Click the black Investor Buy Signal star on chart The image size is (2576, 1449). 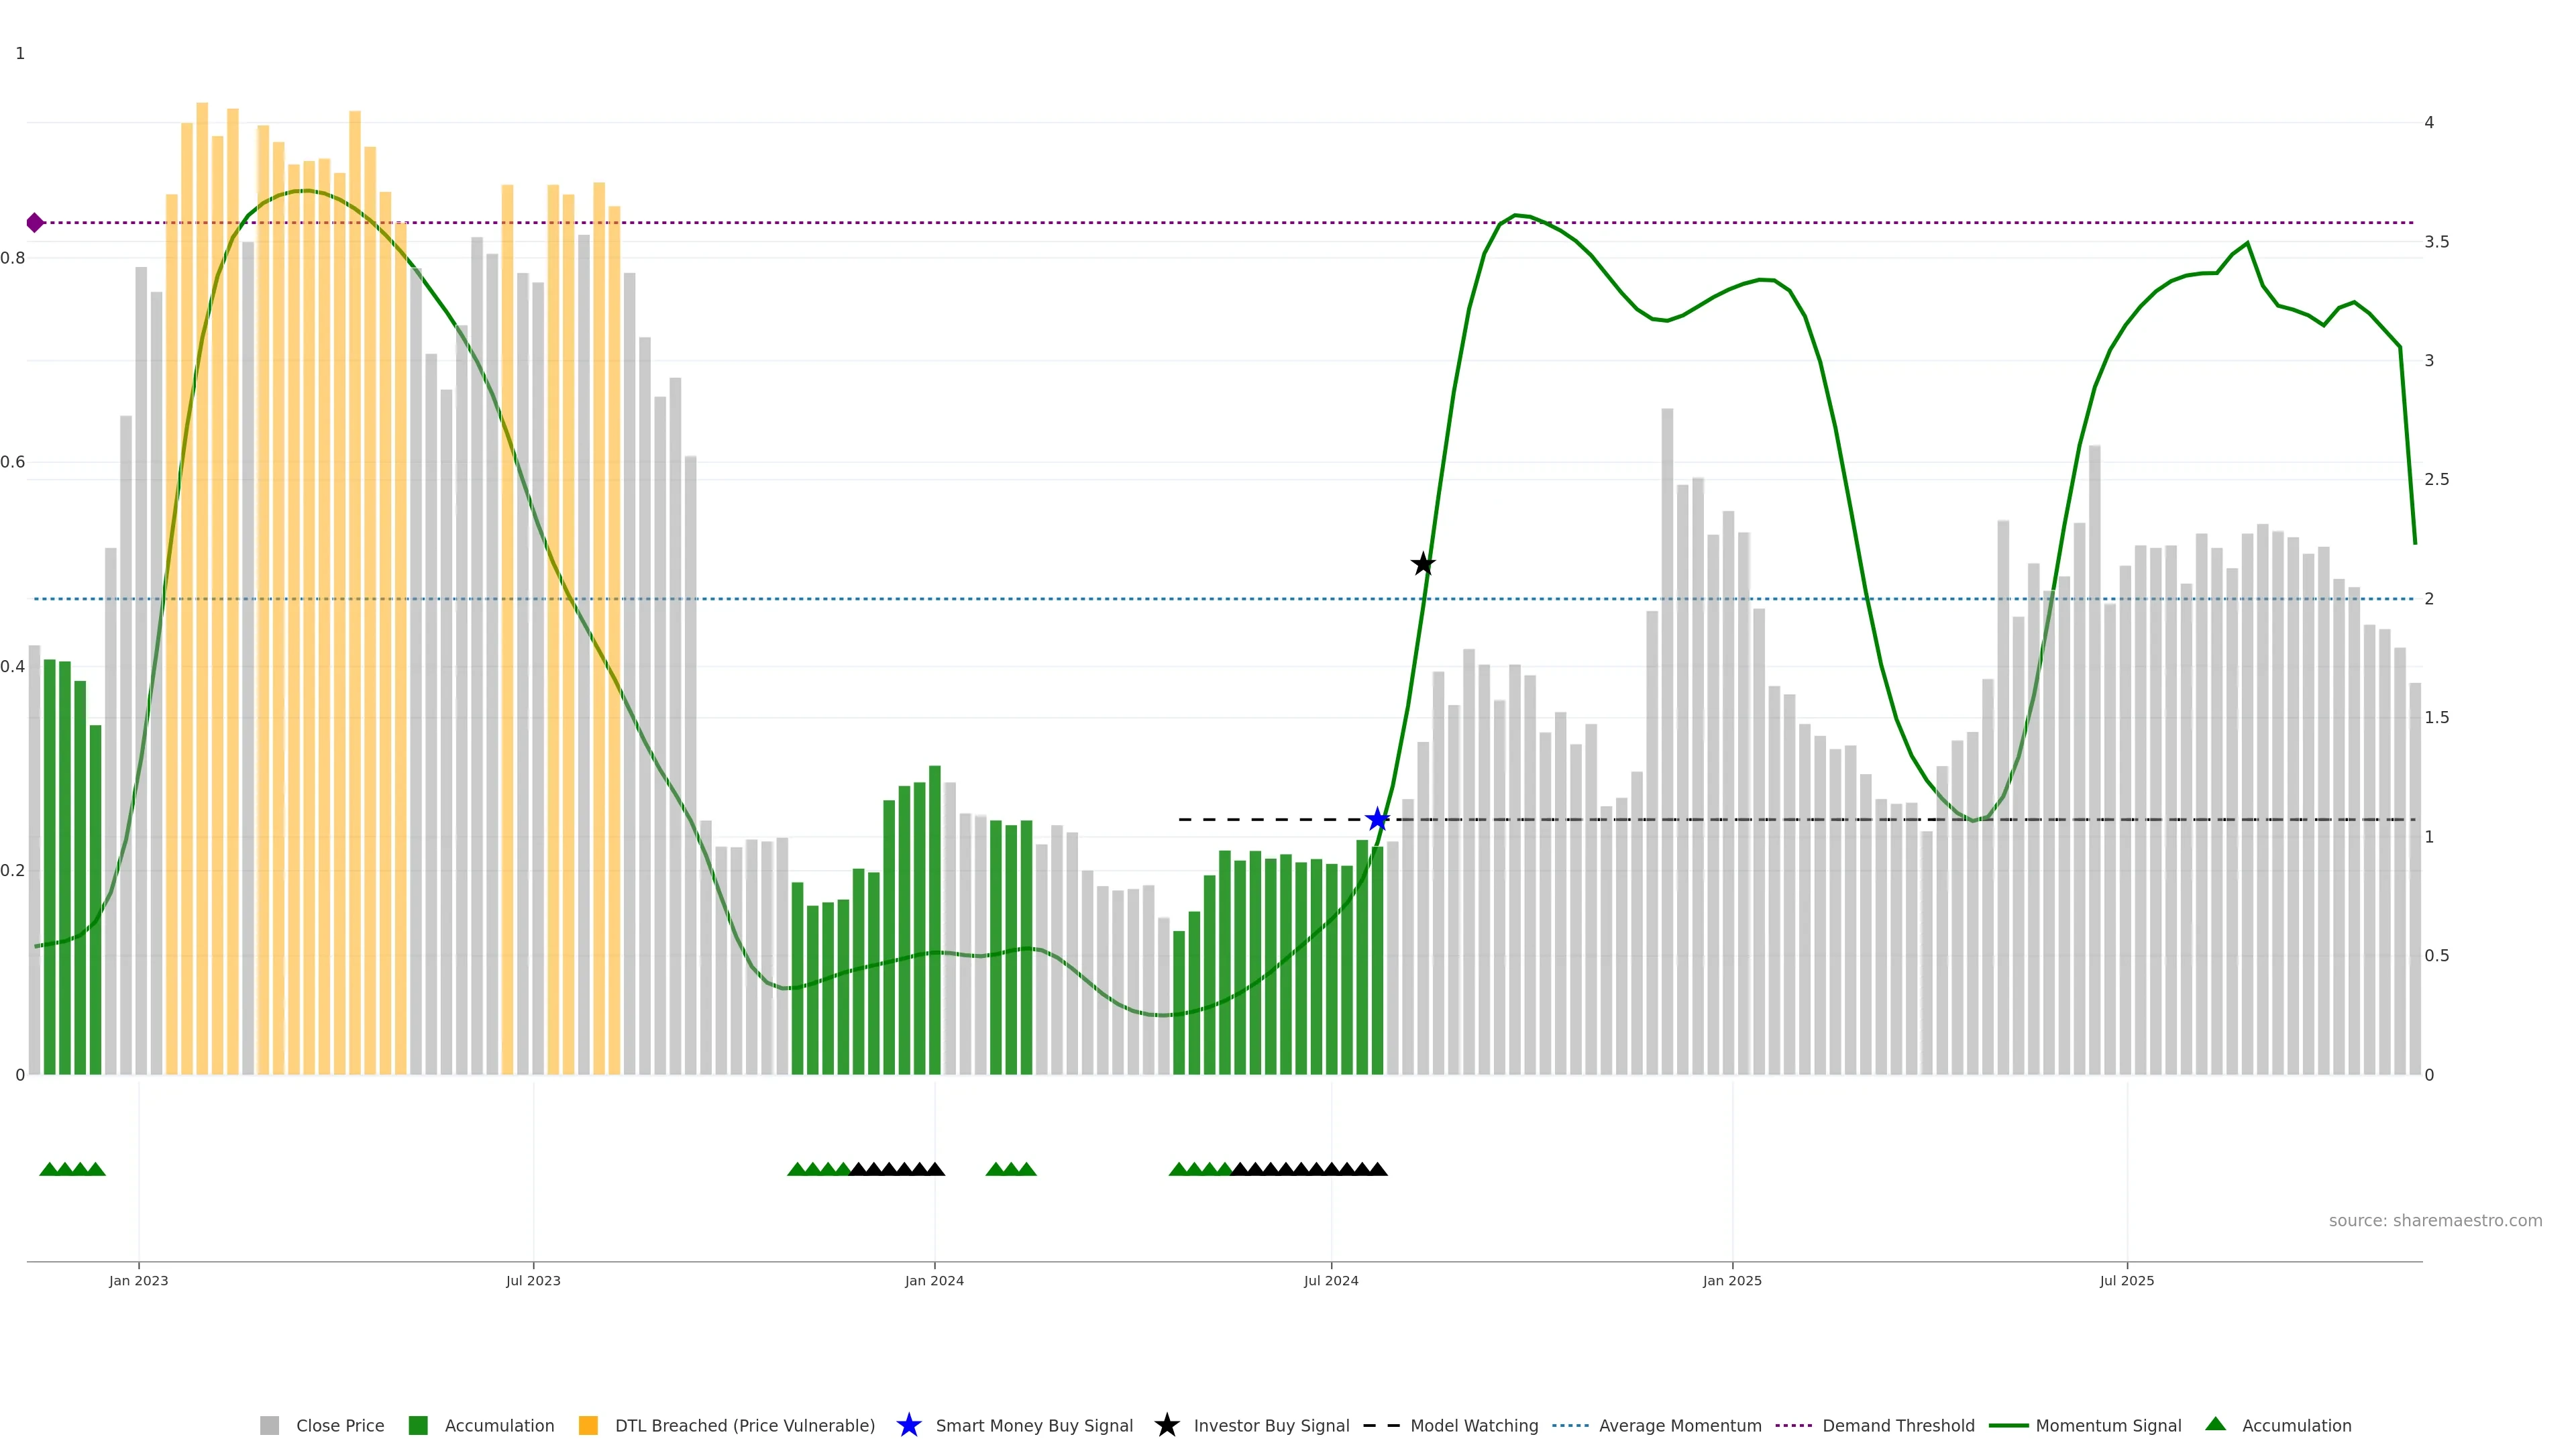click(x=1423, y=564)
